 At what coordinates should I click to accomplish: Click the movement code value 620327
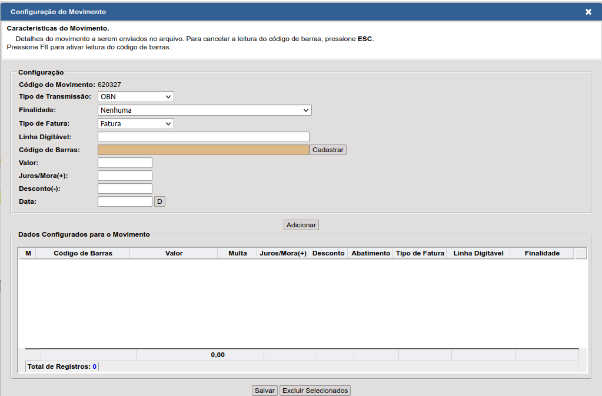109,85
